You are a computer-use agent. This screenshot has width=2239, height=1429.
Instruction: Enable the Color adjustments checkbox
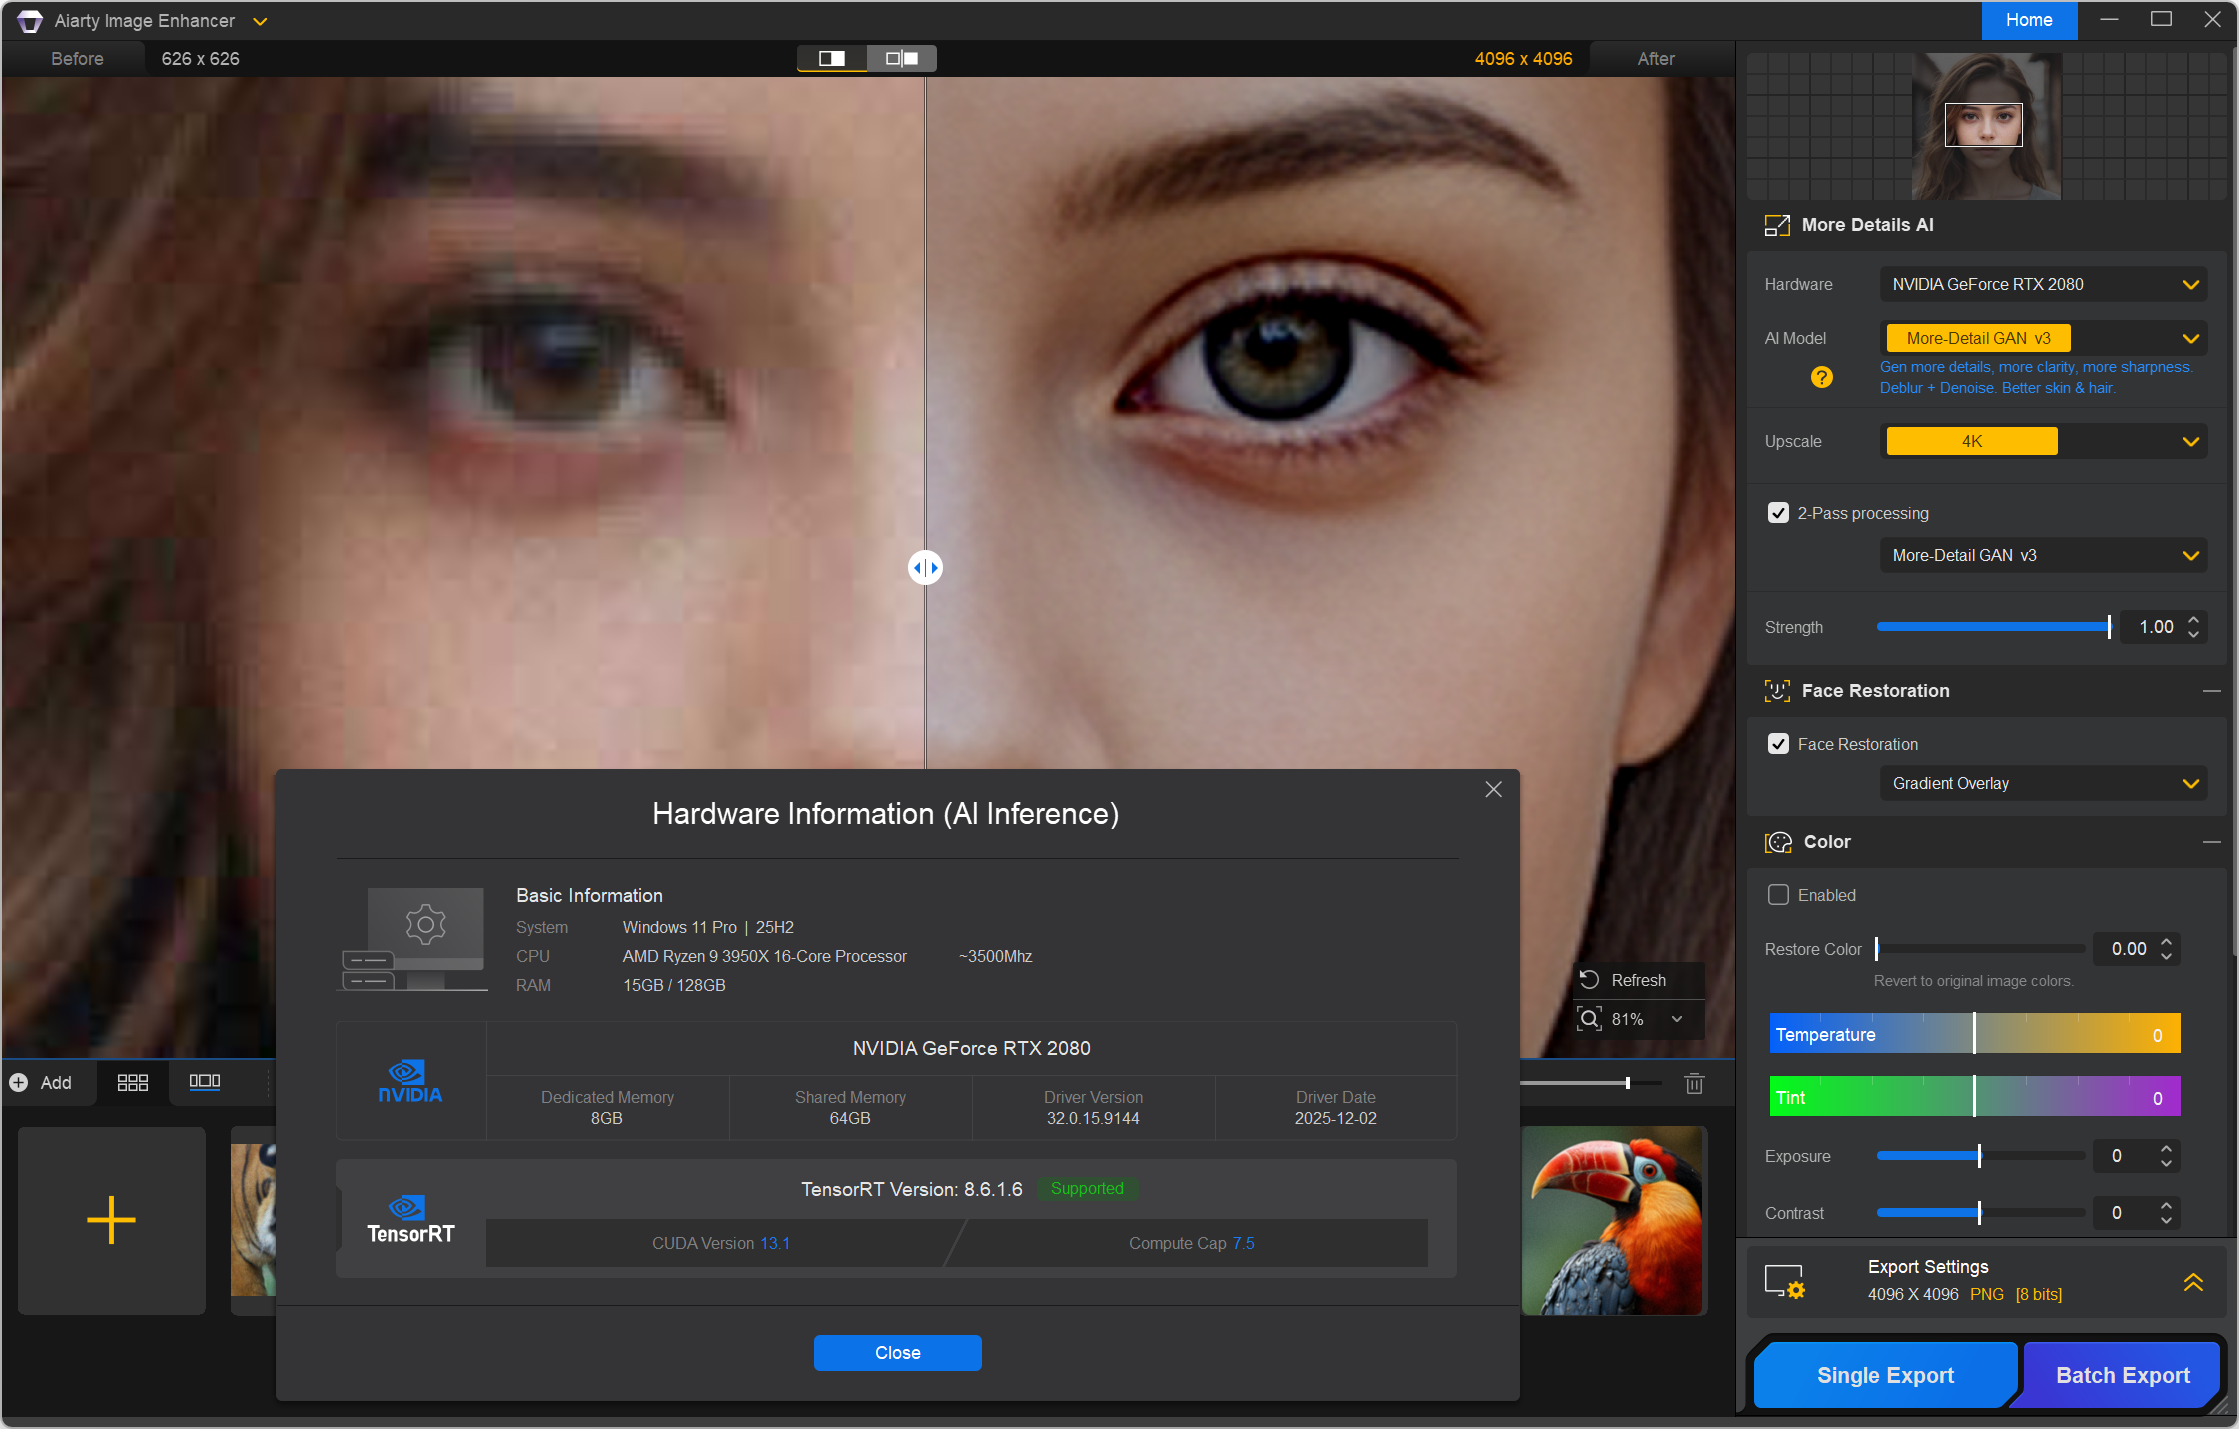[1778, 895]
